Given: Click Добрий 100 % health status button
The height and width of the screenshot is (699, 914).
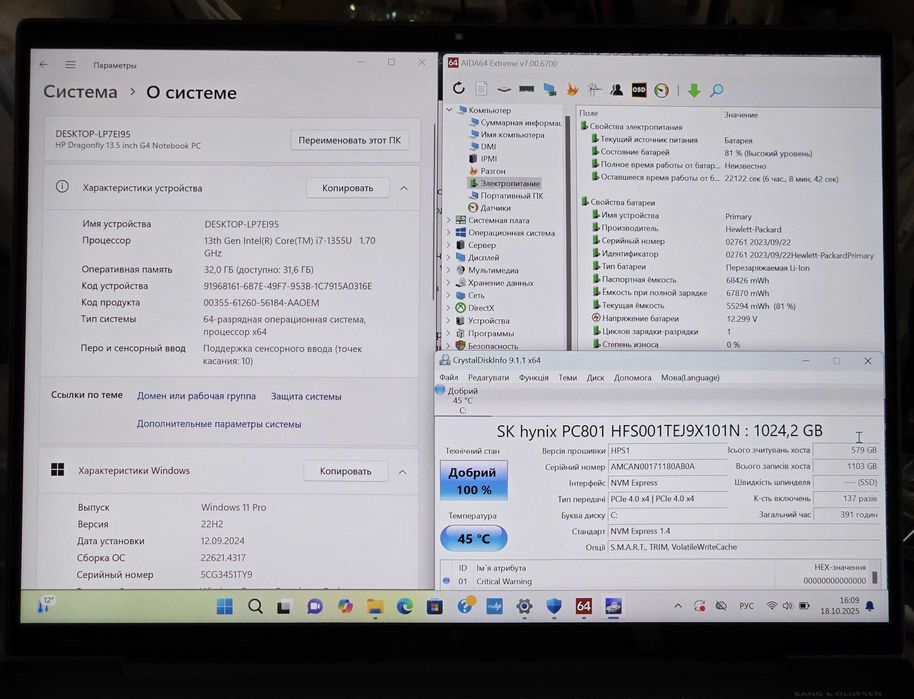Looking at the screenshot, I should 474,480.
